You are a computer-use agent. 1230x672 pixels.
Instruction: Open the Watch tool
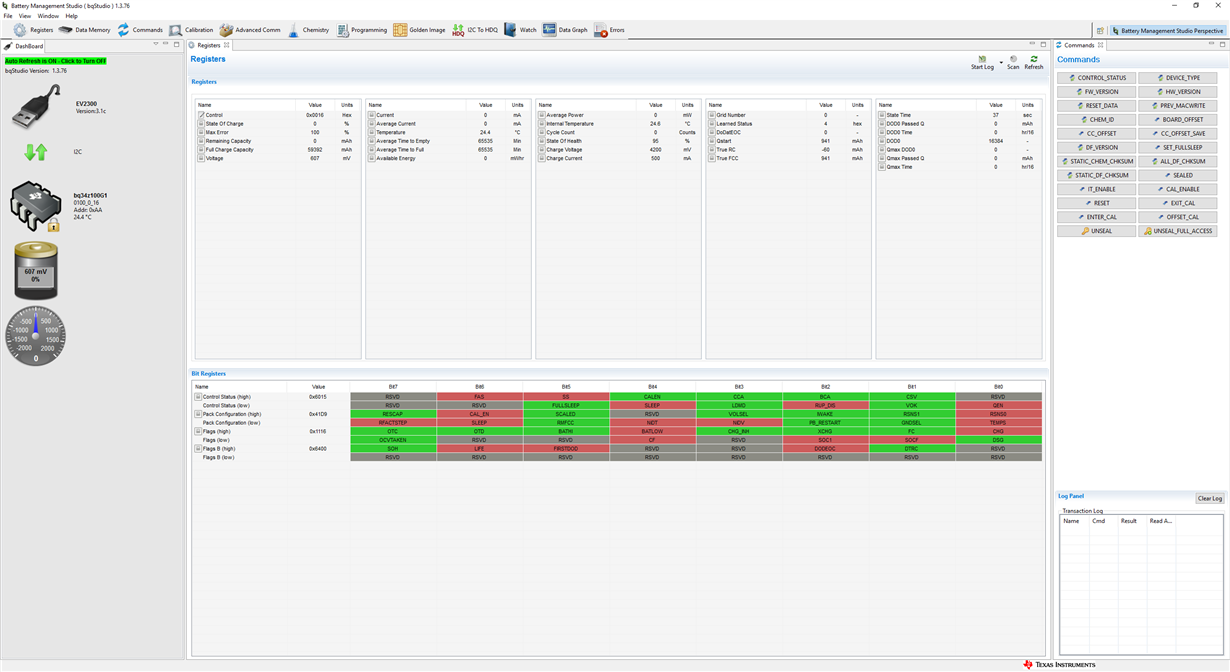520,30
